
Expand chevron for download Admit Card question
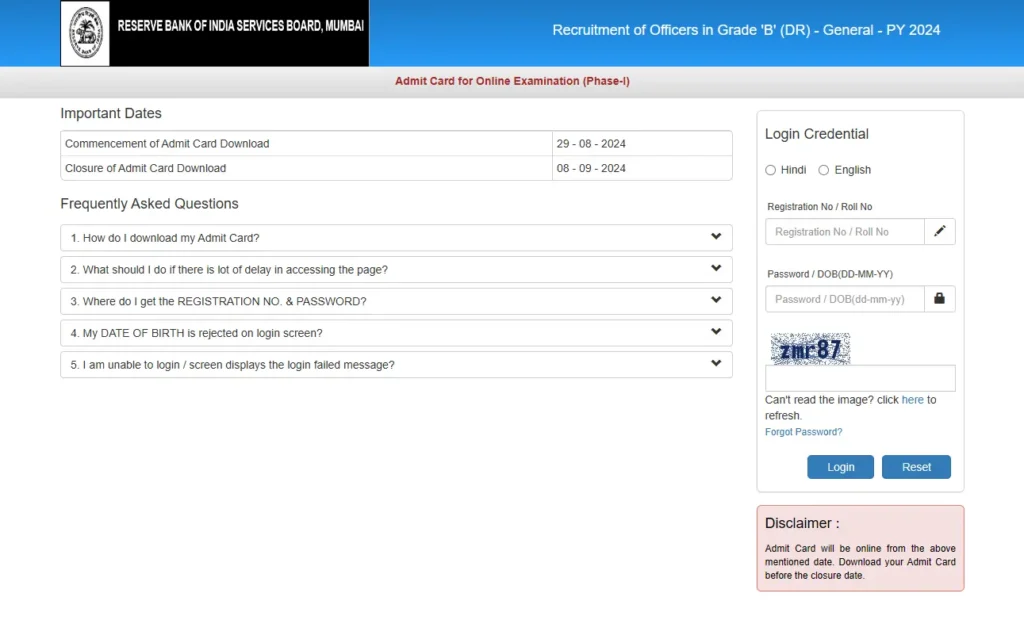pyautogui.click(x=716, y=237)
